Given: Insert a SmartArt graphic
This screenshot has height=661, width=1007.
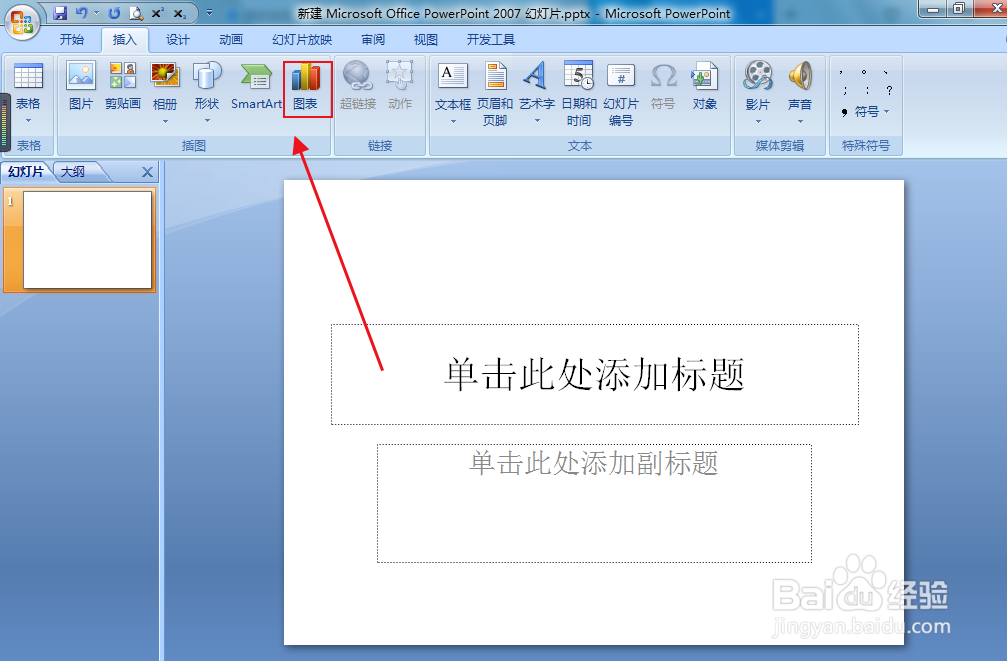Looking at the screenshot, I should [x=256, y=86].
